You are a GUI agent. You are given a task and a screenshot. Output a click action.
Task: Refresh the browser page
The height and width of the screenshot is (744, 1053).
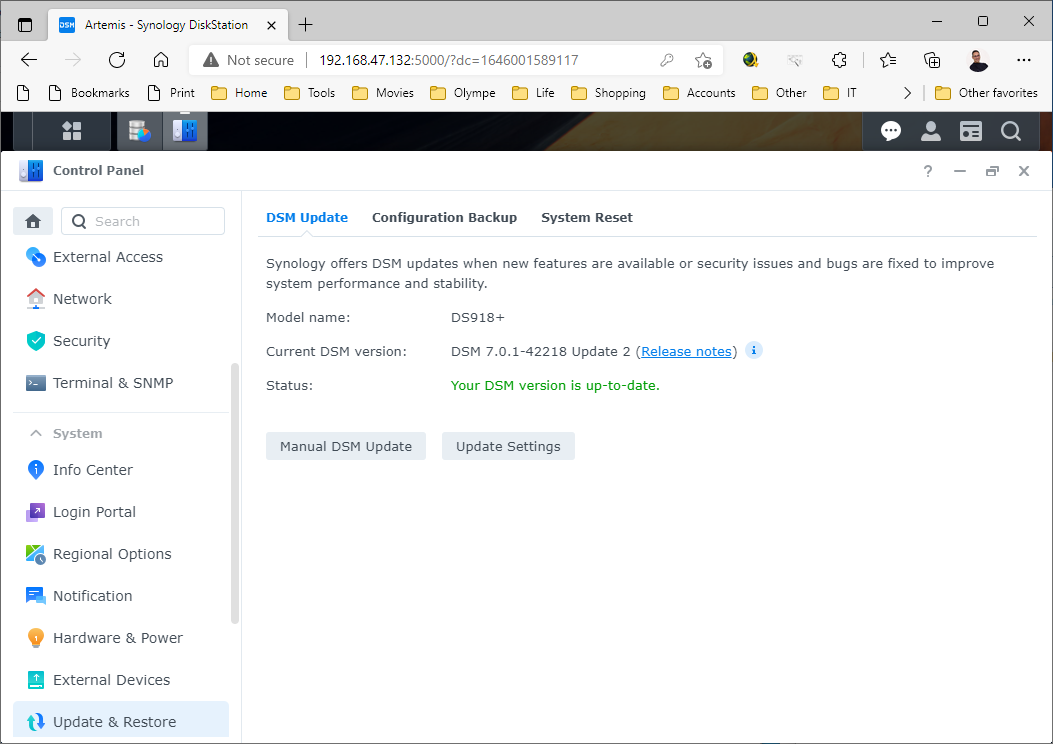pyautogui.click(x=117, y=60)
